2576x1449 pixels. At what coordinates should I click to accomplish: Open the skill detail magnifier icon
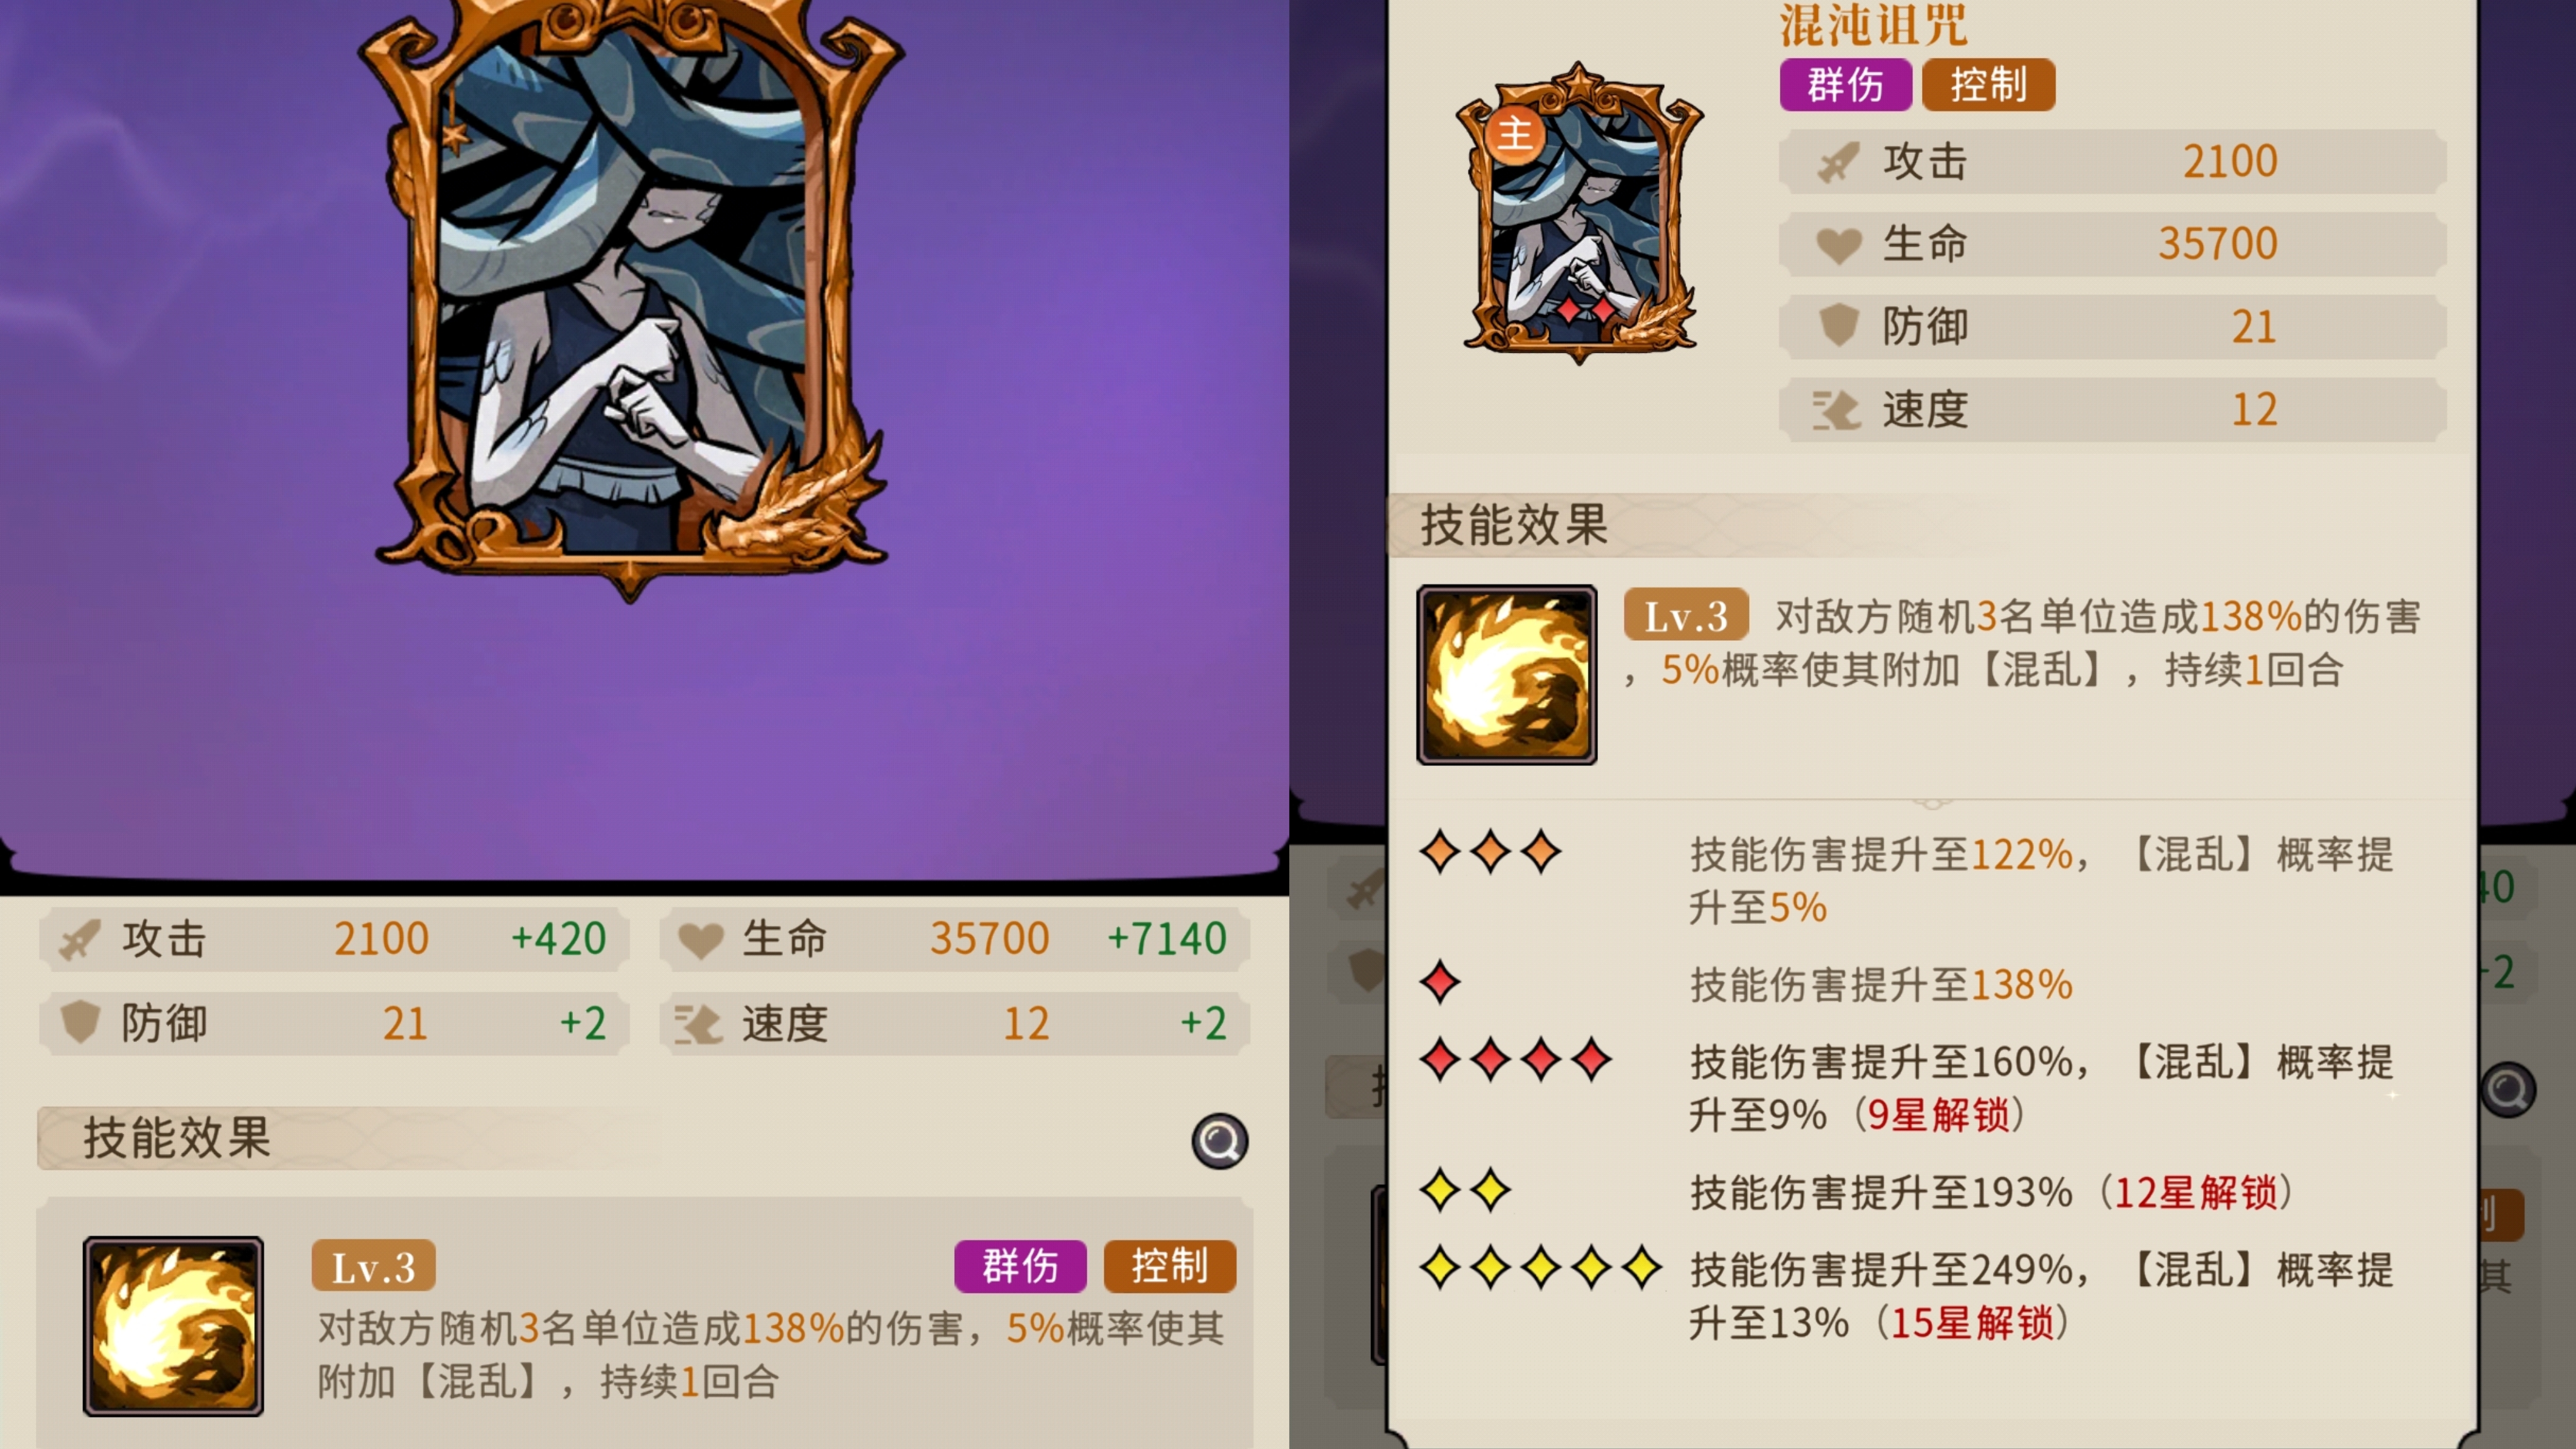[x=1219, y=1141]
